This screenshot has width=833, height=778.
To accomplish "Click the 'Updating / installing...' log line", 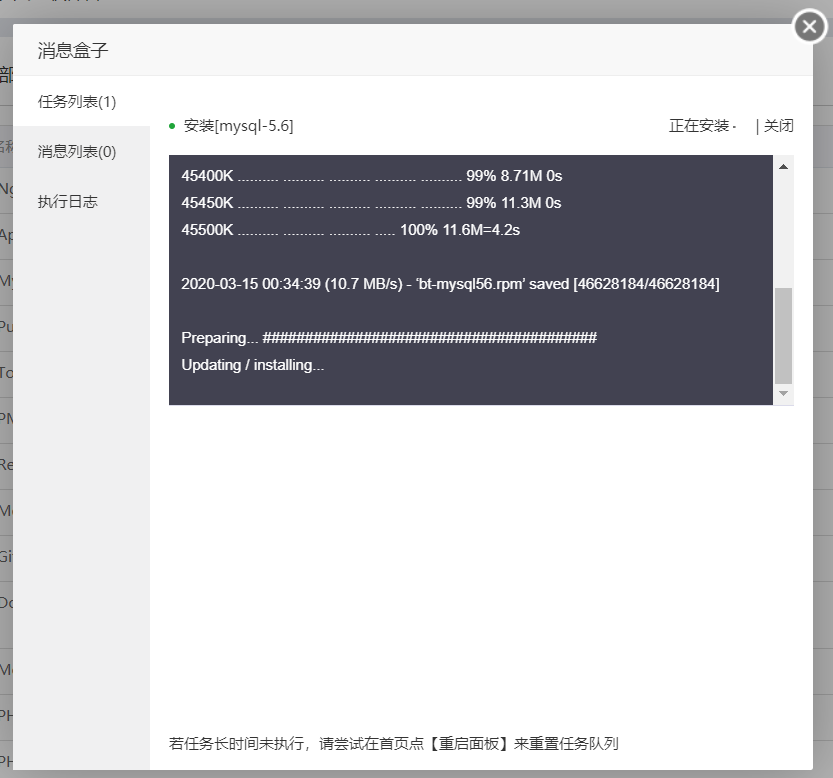I will coord(252,365).
